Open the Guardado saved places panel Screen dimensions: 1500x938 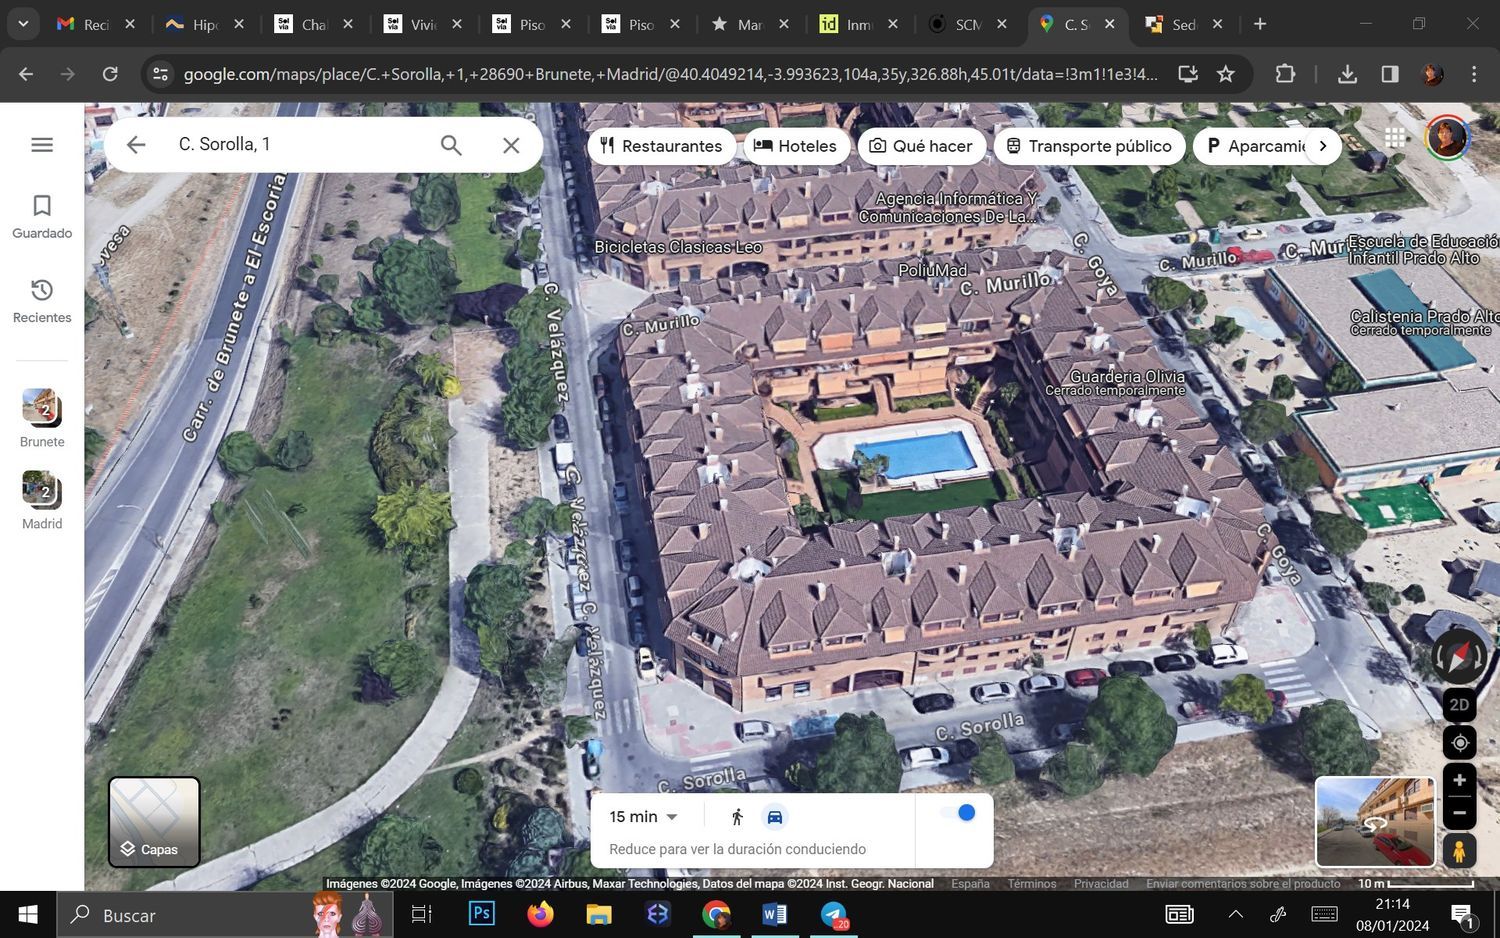(x=42, y=216)
